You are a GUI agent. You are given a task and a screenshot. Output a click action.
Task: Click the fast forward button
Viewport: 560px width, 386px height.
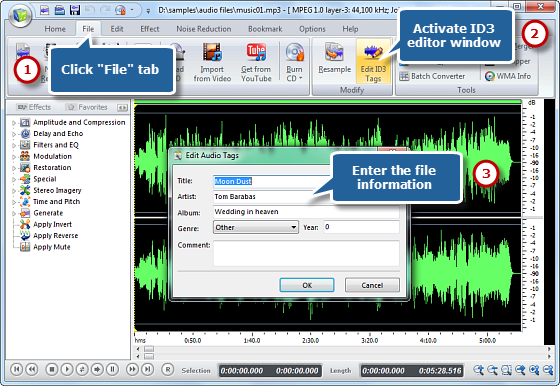[x=132, y=369]
